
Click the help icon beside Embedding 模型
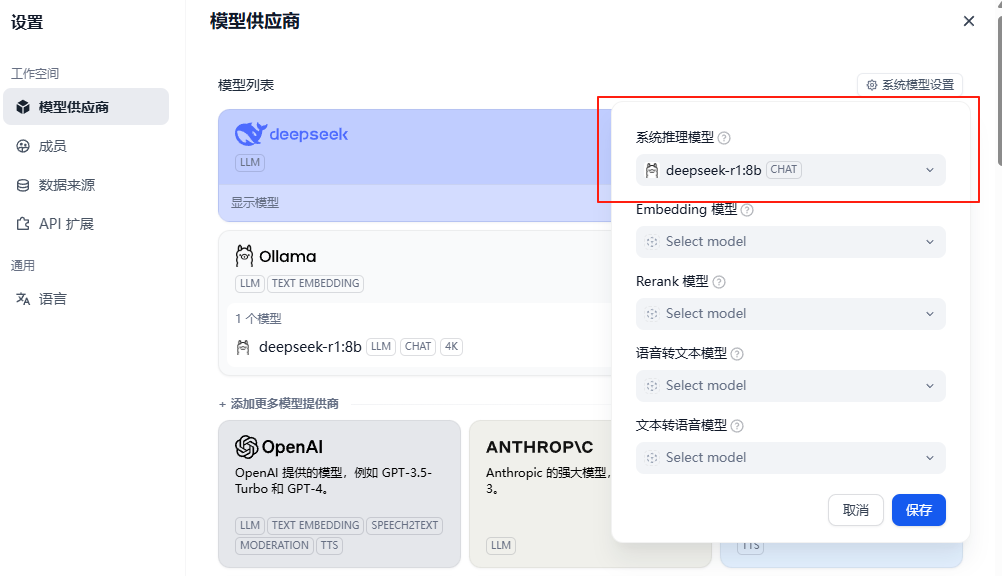point(747,210)
